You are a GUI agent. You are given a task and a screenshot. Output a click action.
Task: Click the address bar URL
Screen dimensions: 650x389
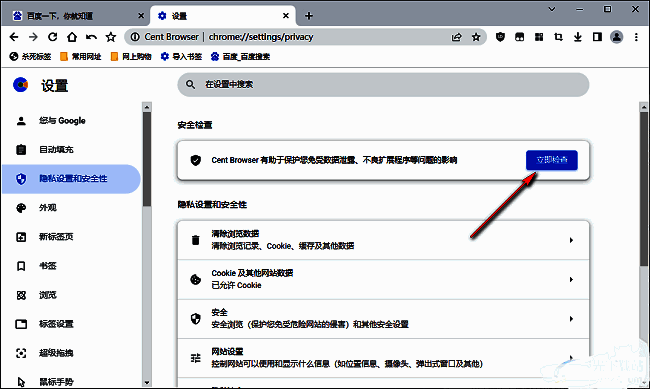(261, 37)
